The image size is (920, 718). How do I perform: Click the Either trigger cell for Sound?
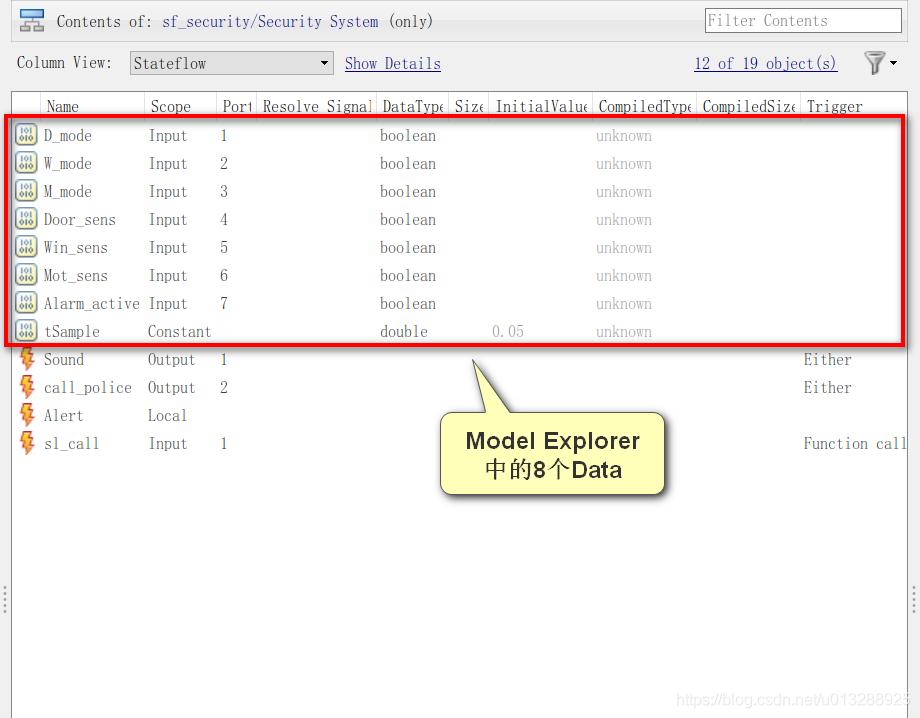point(827,360)
